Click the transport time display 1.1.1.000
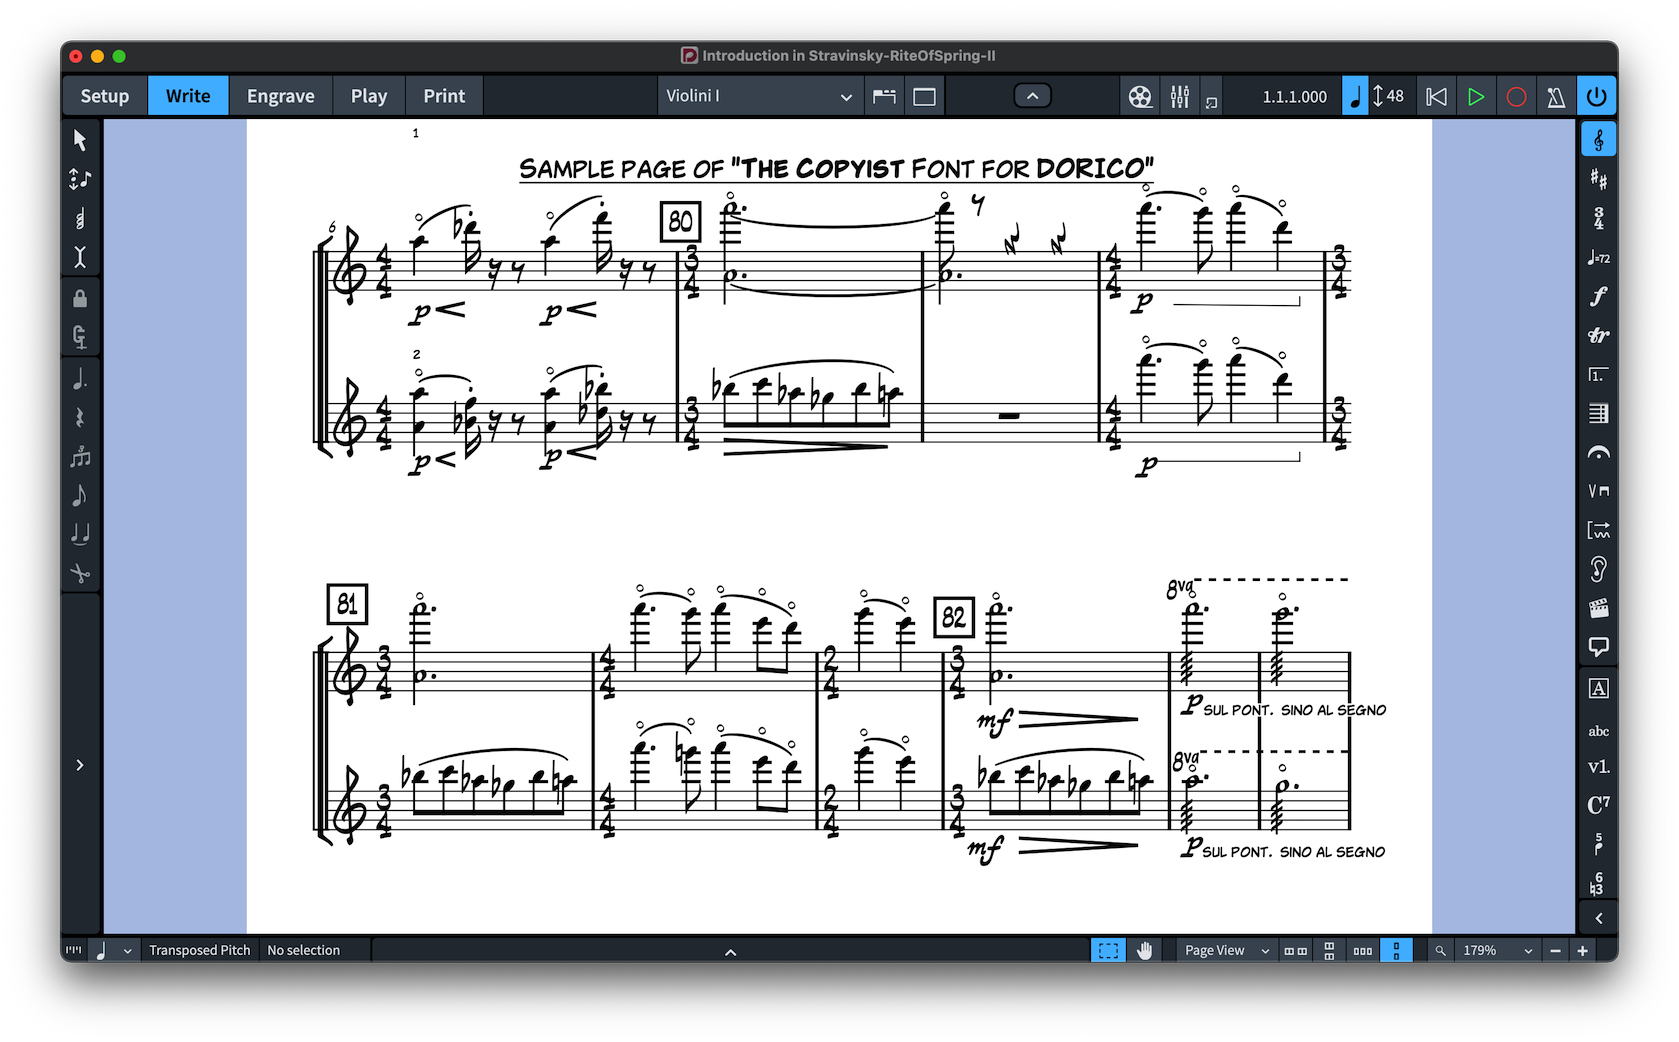Image resolution: width=1679 pixels, height=1042 pixels. [1295, 97]
